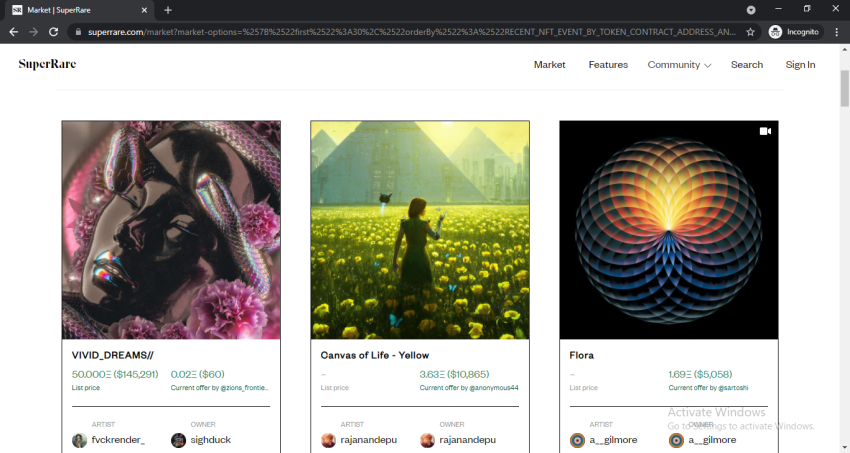
Task: Click the 50.000Ξ ($145,291) list price
Action: (115, 374)
